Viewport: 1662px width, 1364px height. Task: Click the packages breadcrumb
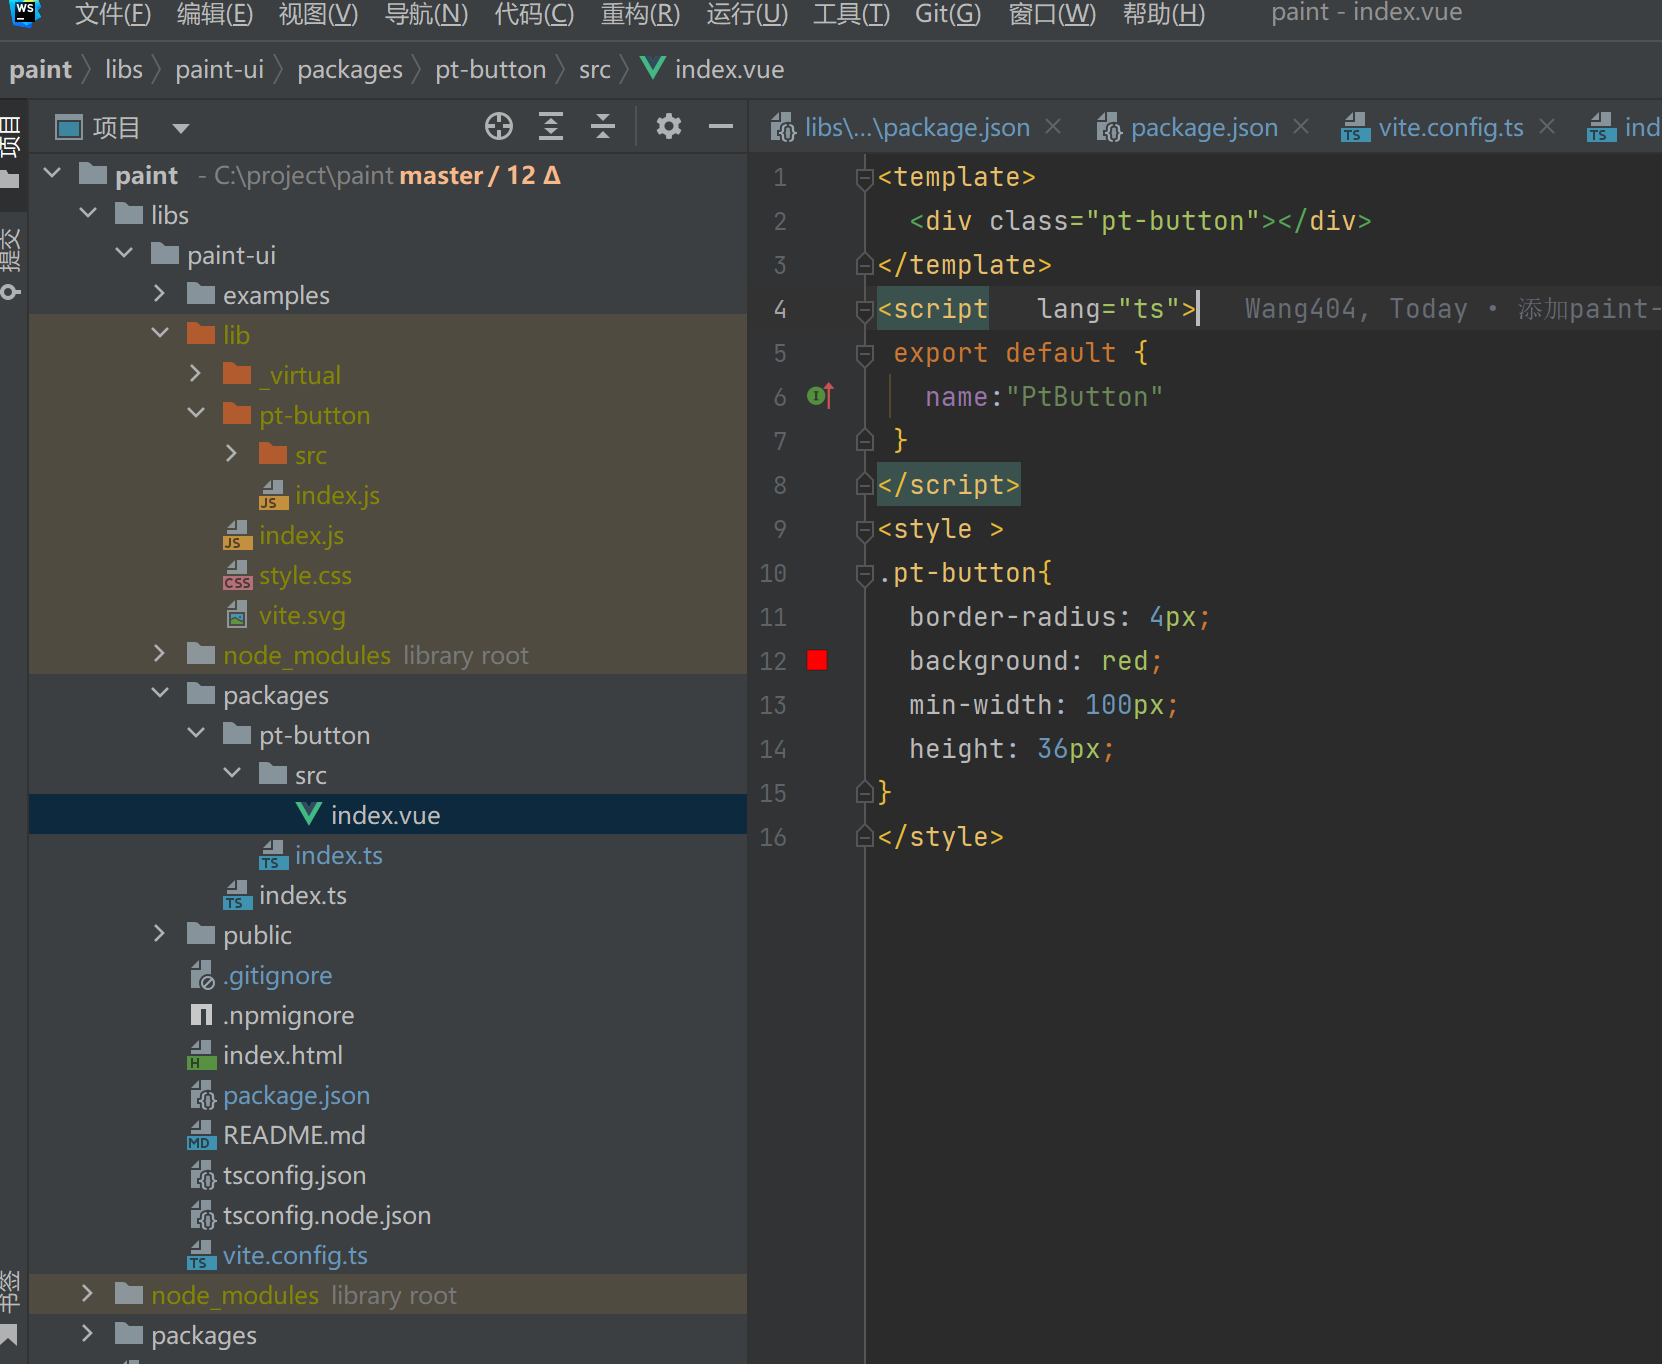350,69
